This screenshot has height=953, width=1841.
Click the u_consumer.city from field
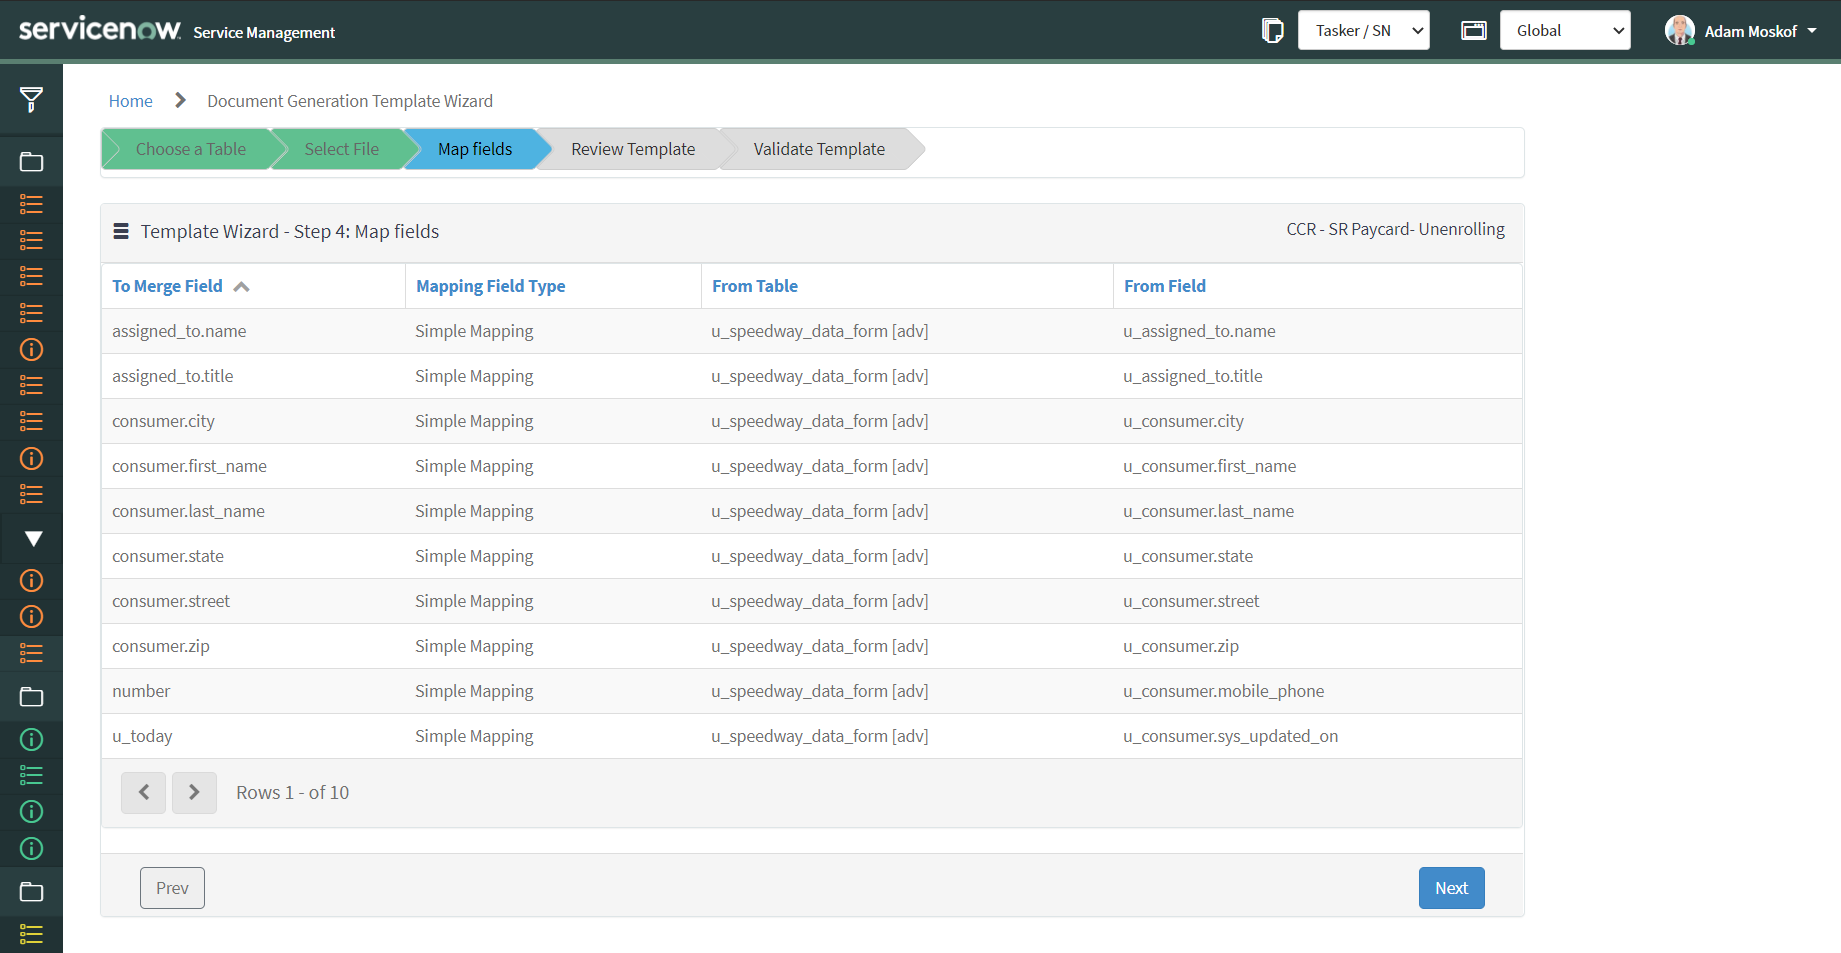click(1183, 421)
